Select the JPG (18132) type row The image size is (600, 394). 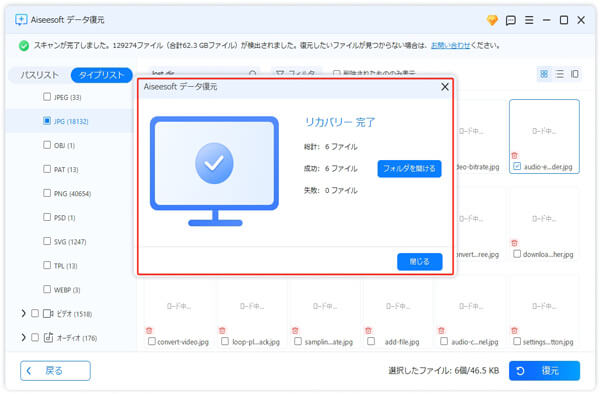click(71, 121)
